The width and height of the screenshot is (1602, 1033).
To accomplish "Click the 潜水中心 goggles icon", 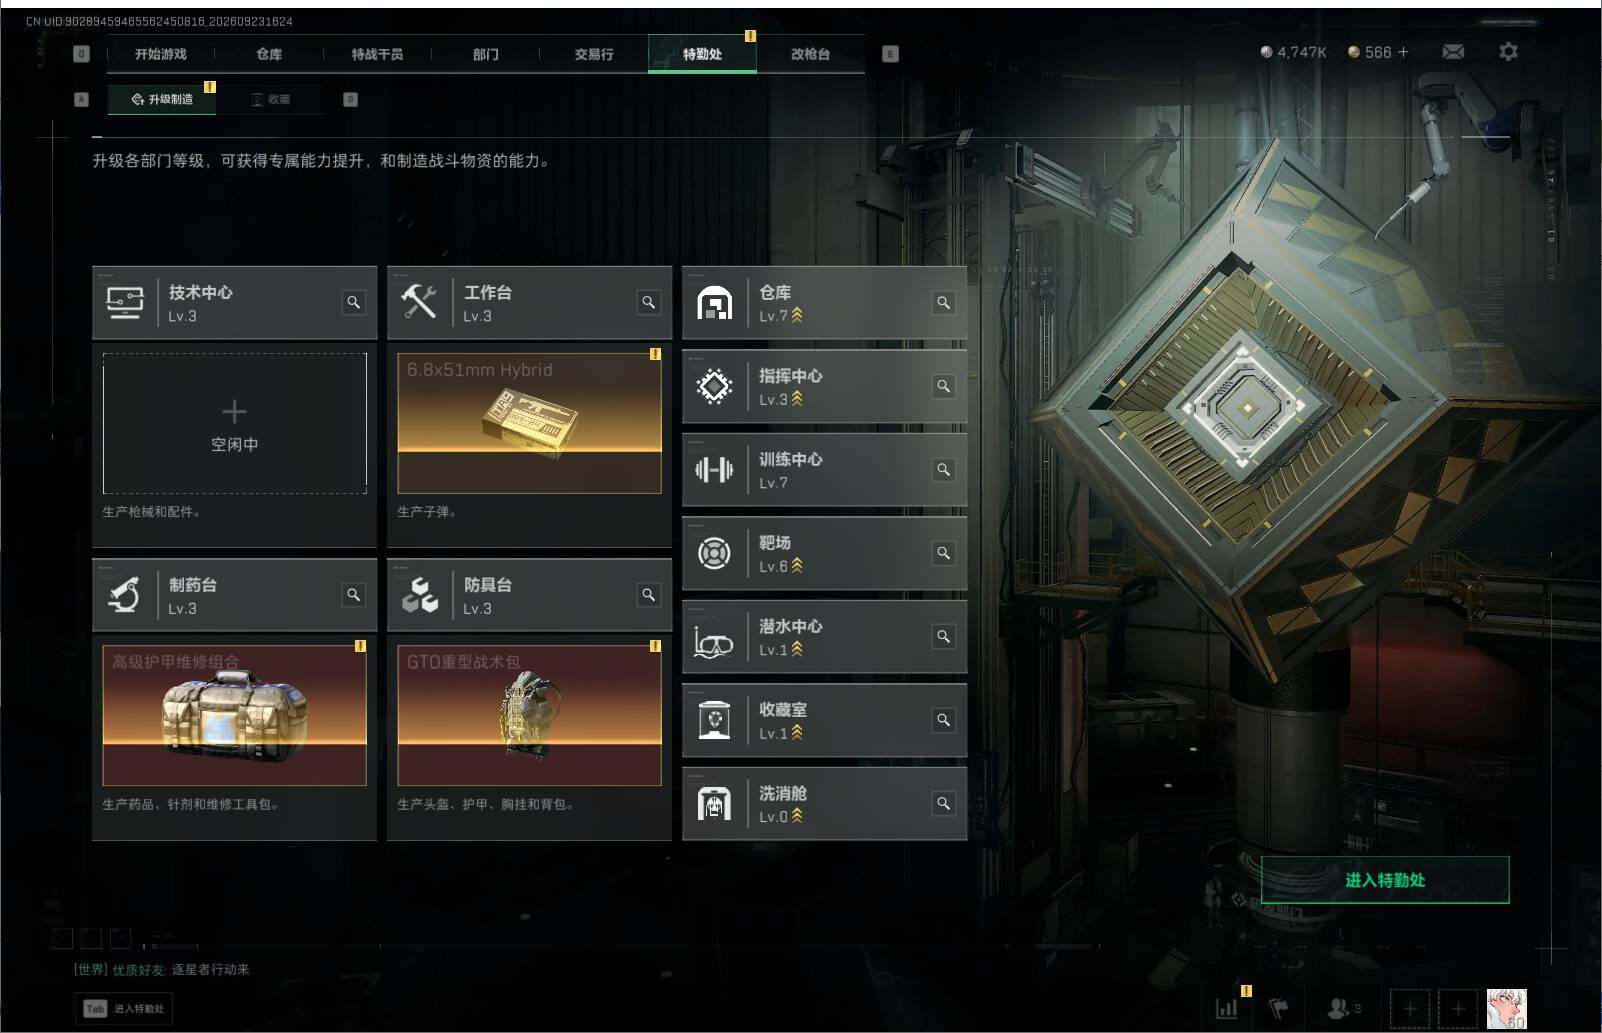I will pyautogui.click(x=713, y=637).
